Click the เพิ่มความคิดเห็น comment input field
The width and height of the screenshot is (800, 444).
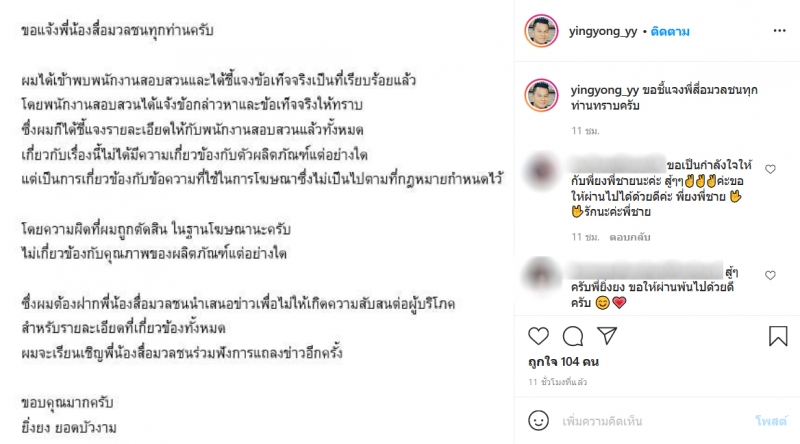click(x=656, y=421)
